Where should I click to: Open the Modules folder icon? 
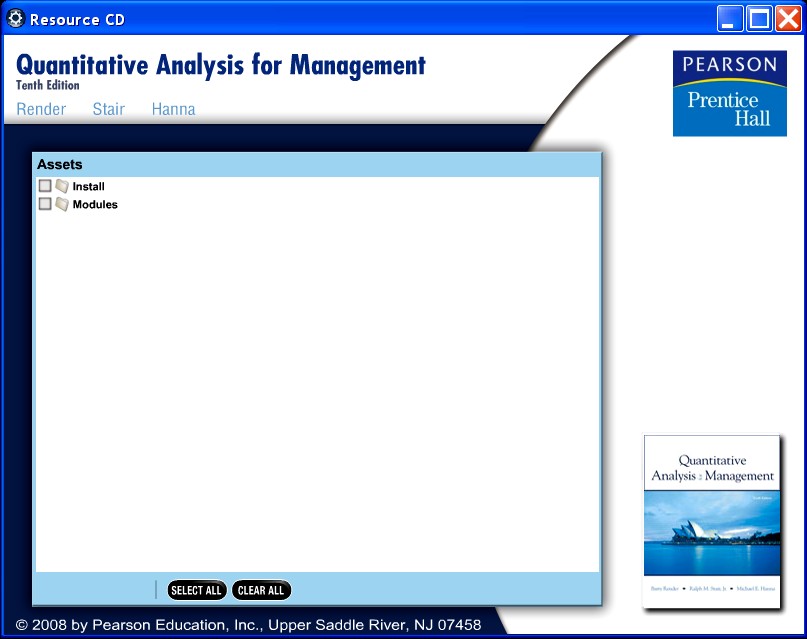click(62, 204)
